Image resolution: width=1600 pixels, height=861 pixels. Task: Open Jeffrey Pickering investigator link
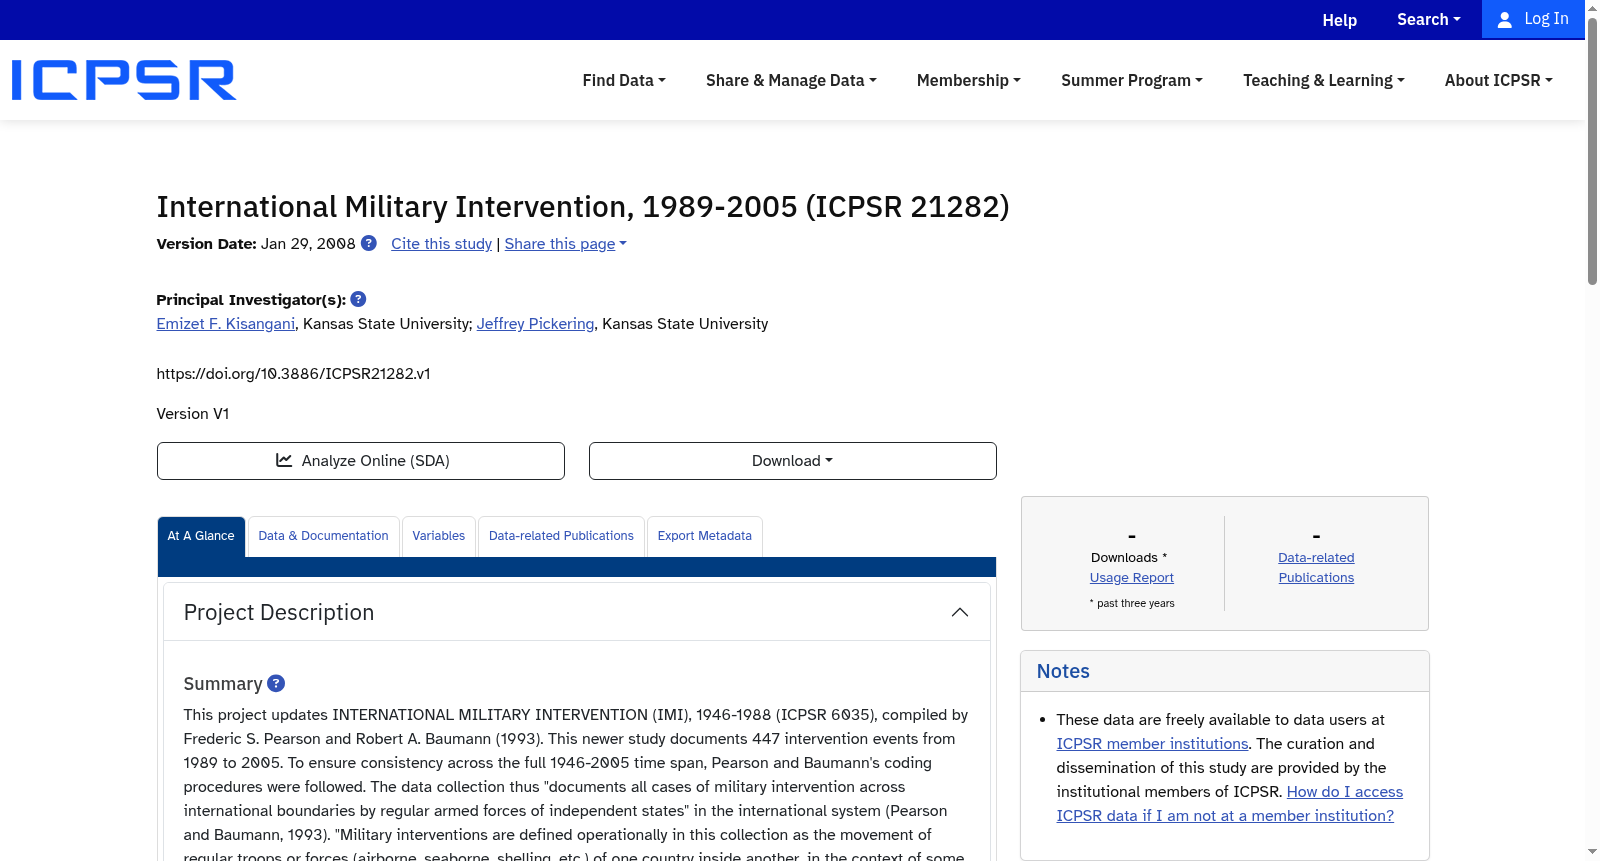tap(535, 324)
